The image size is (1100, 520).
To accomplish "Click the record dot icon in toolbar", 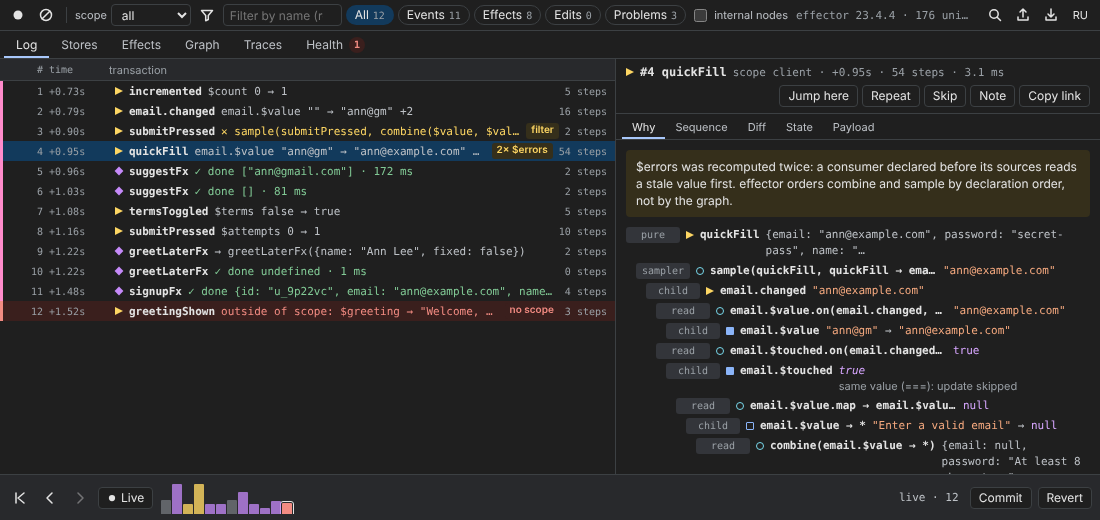I will (18, 15).
